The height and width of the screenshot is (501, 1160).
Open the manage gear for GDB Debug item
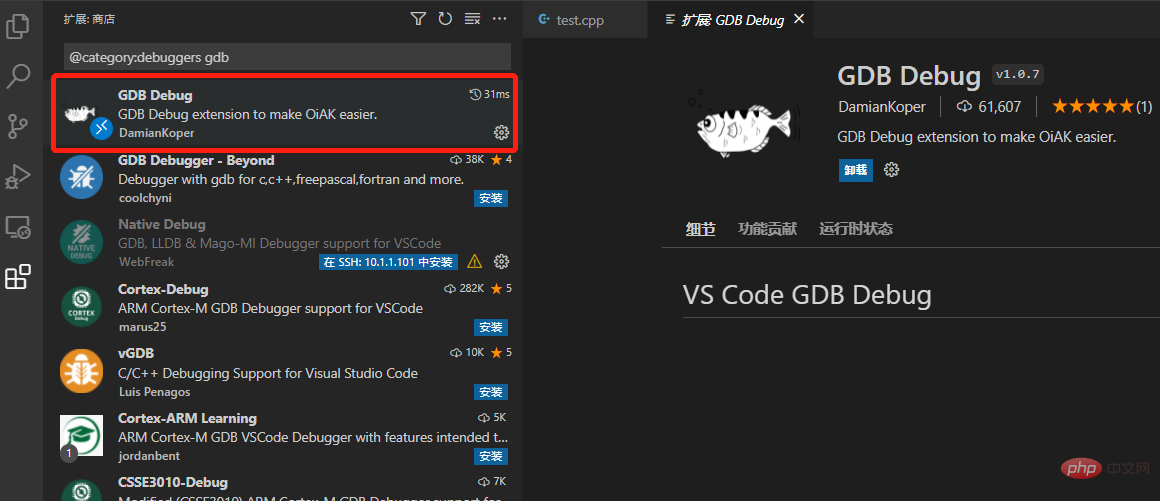tap(502, 133)
